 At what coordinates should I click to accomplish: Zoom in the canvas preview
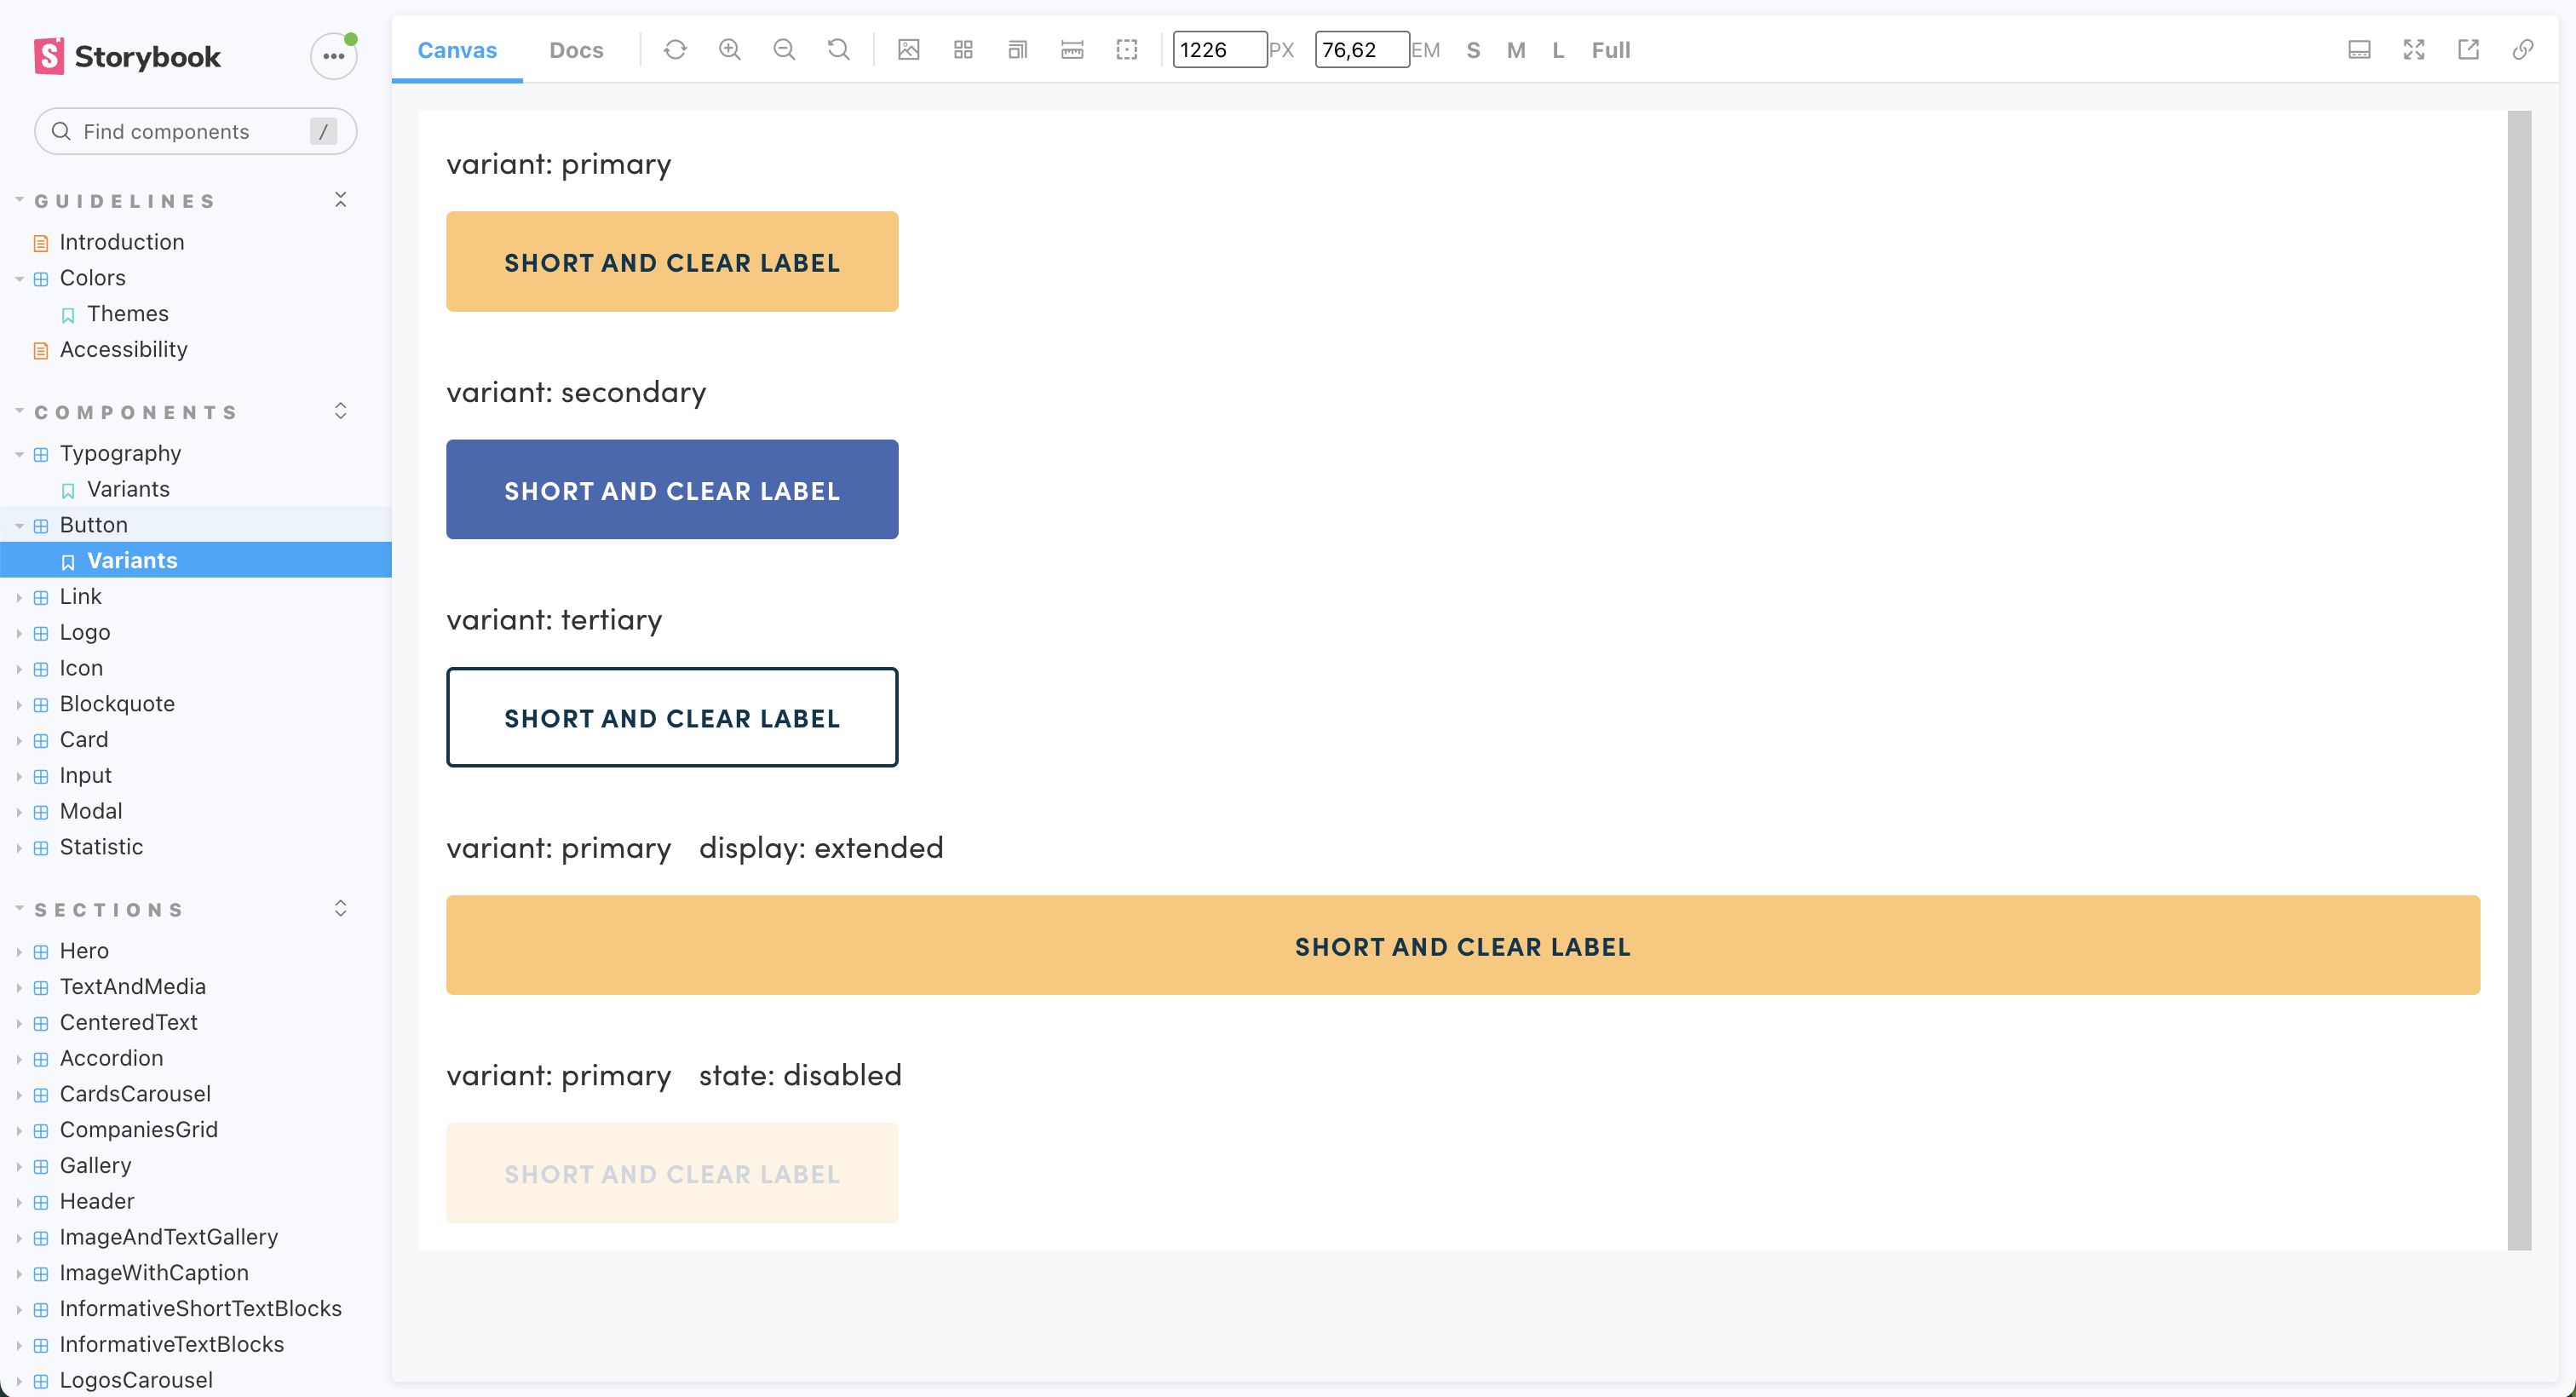pos(730,50)
